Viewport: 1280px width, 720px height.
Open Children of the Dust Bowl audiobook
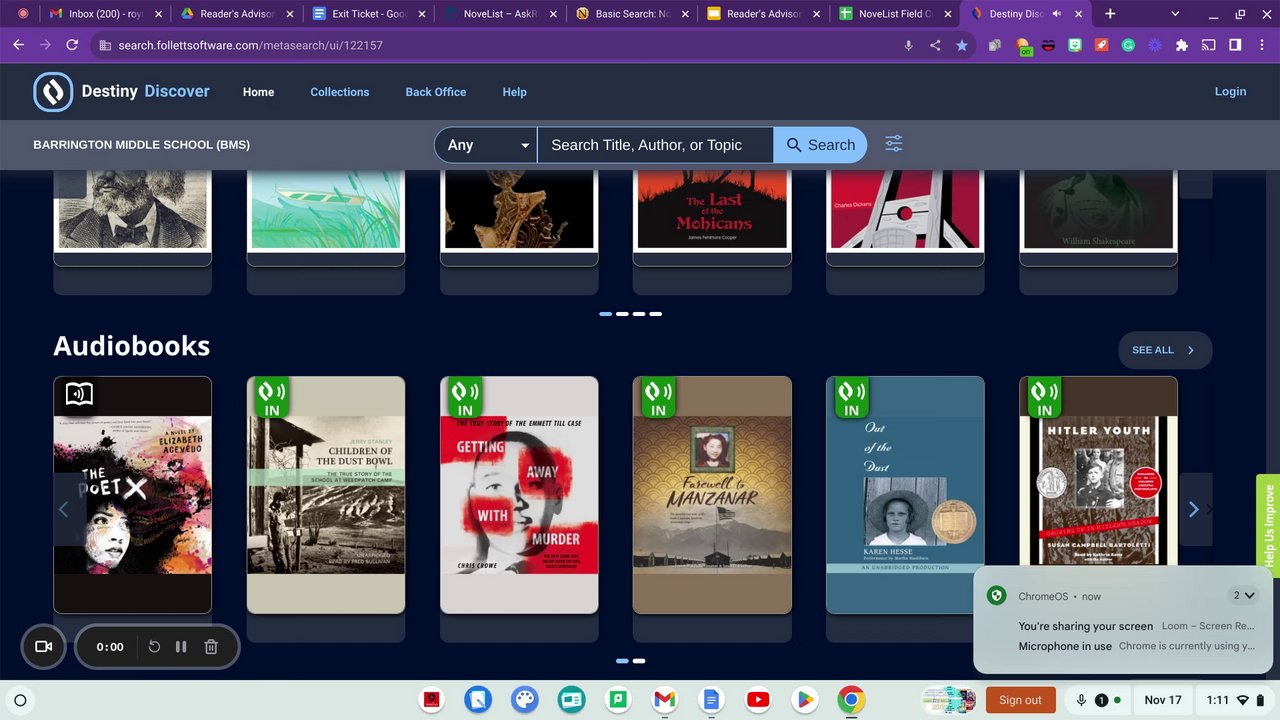(326, 495)
